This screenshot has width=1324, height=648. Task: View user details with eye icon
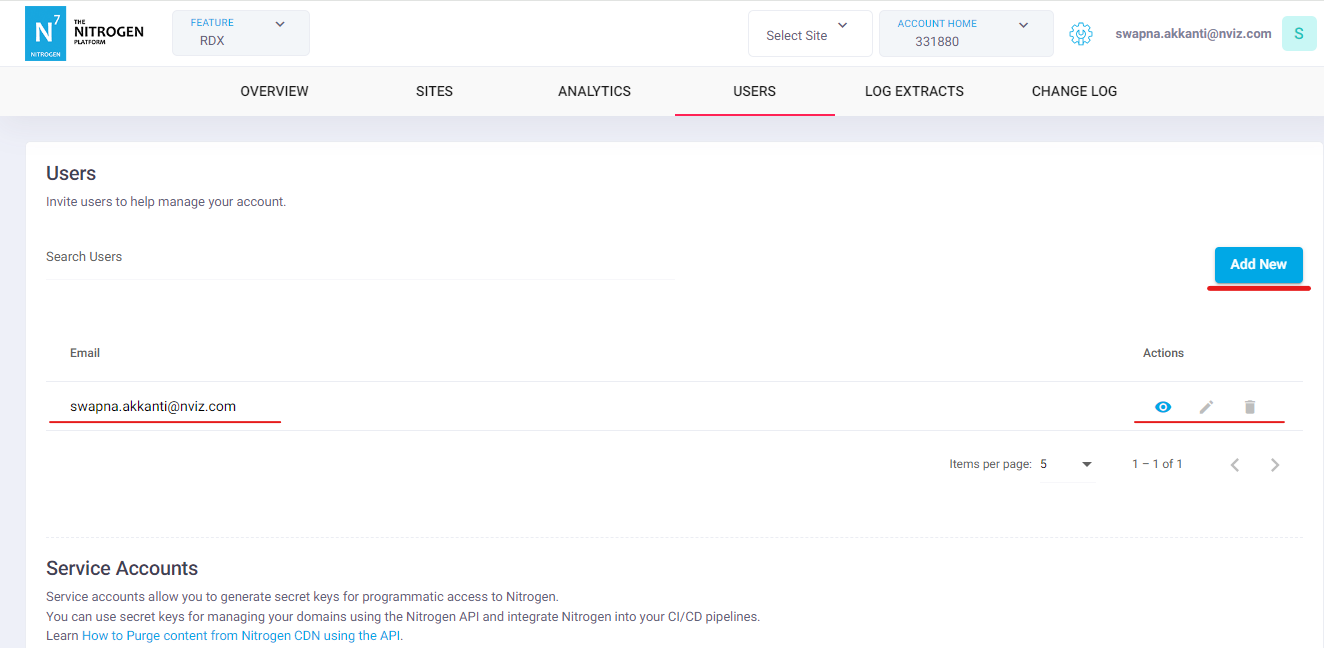[x=1162, y=407]
